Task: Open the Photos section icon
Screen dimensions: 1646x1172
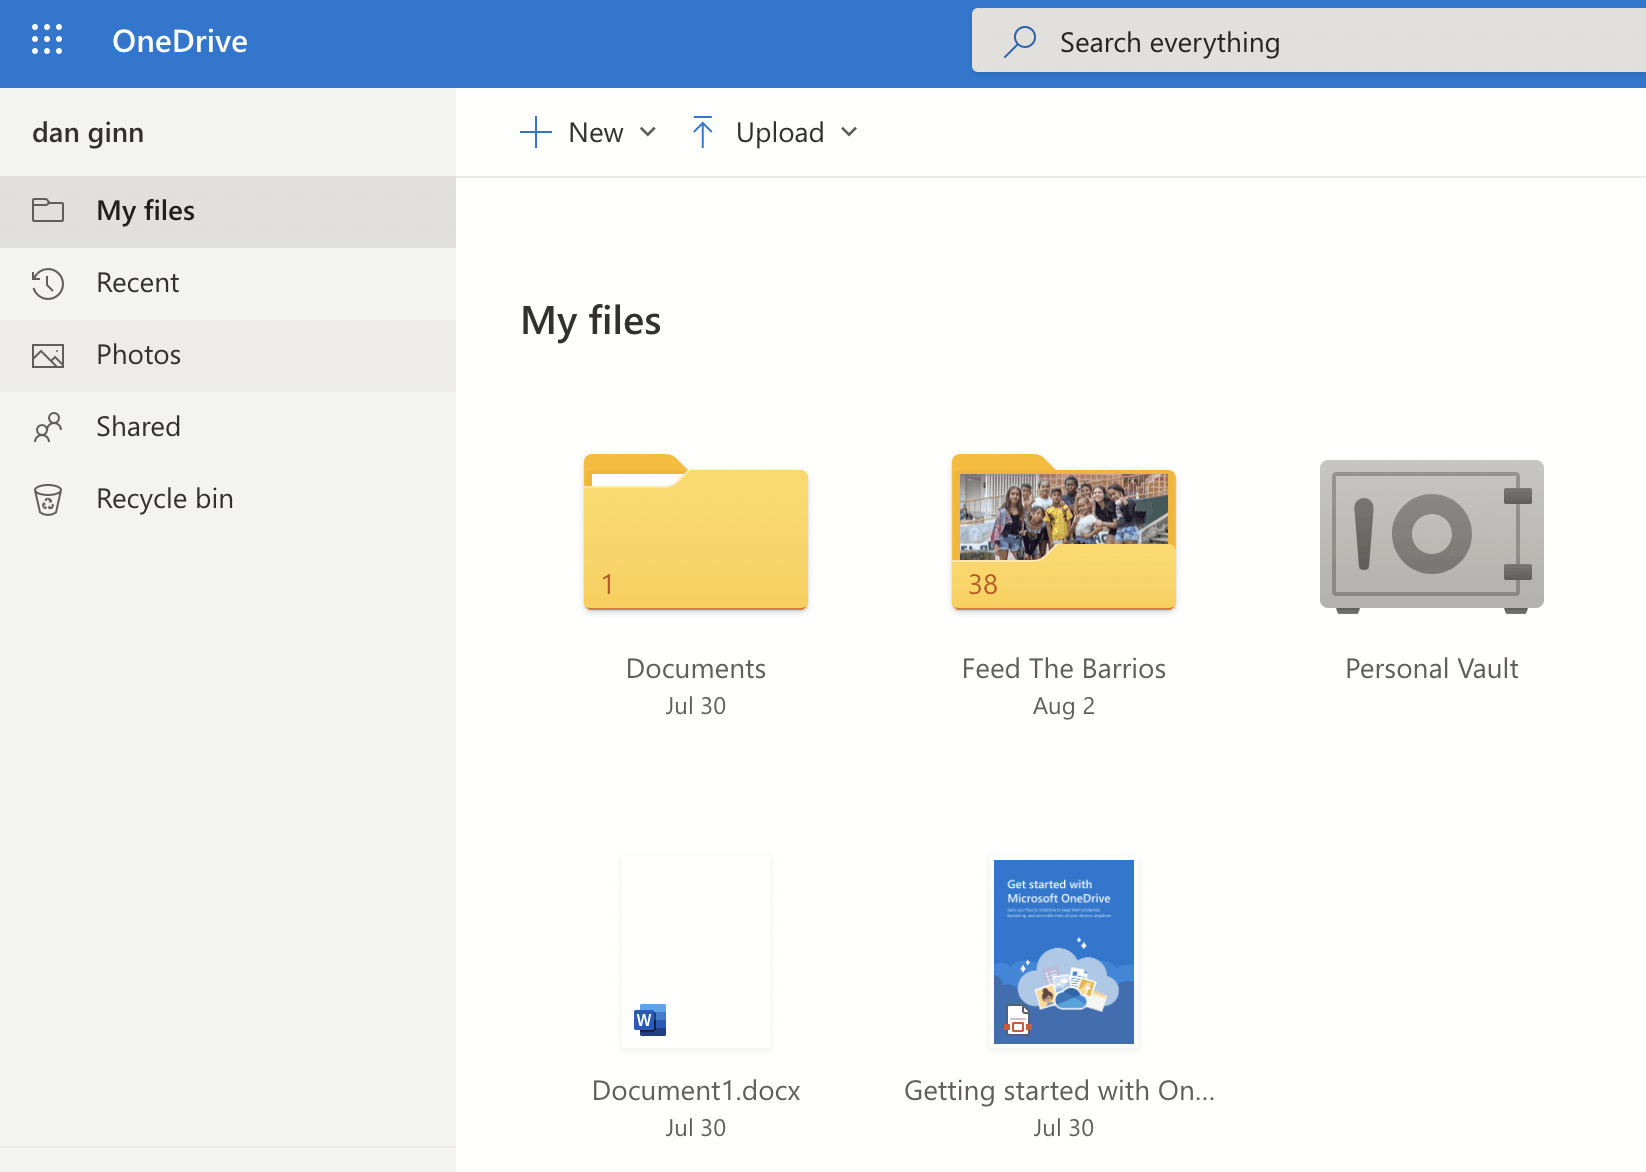Action: click(47, 355)
